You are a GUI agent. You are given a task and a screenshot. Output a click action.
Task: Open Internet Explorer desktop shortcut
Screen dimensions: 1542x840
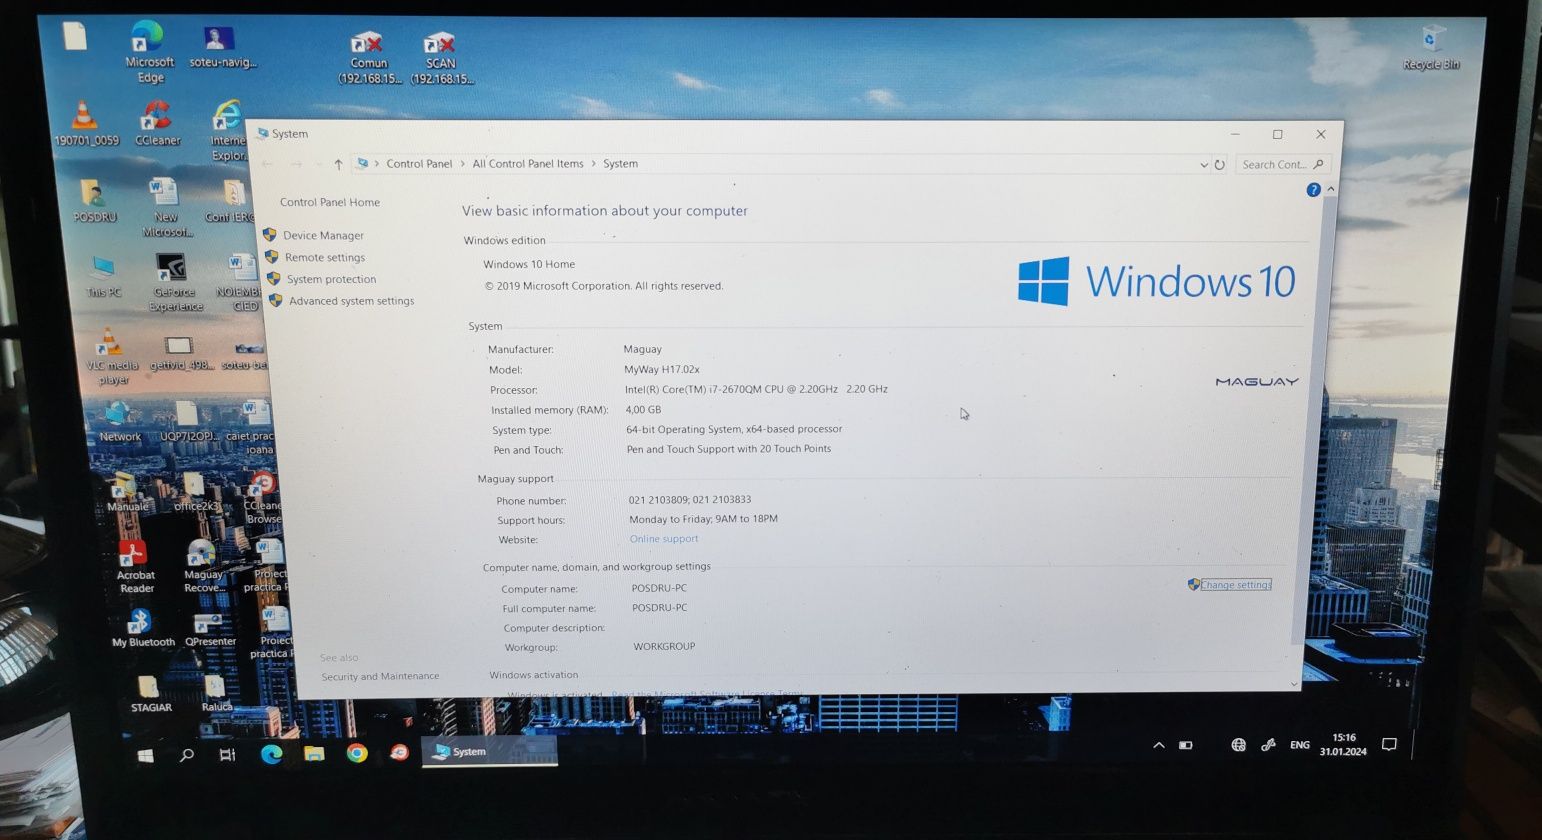point(228,131)
